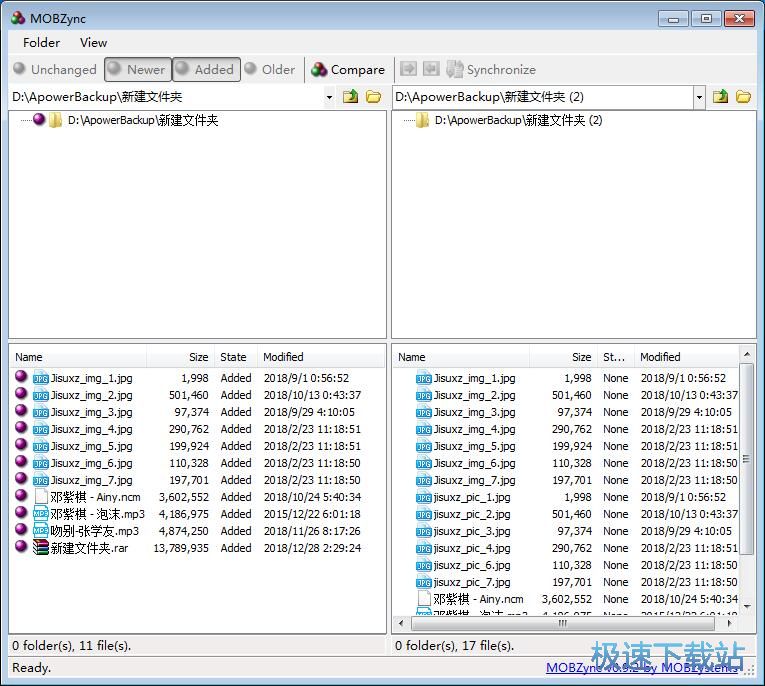Image resolution: width=765 pixels, height=686 pixels.
Task: Click the left pane up-folder icon
Action: click(x=350, y=97)
